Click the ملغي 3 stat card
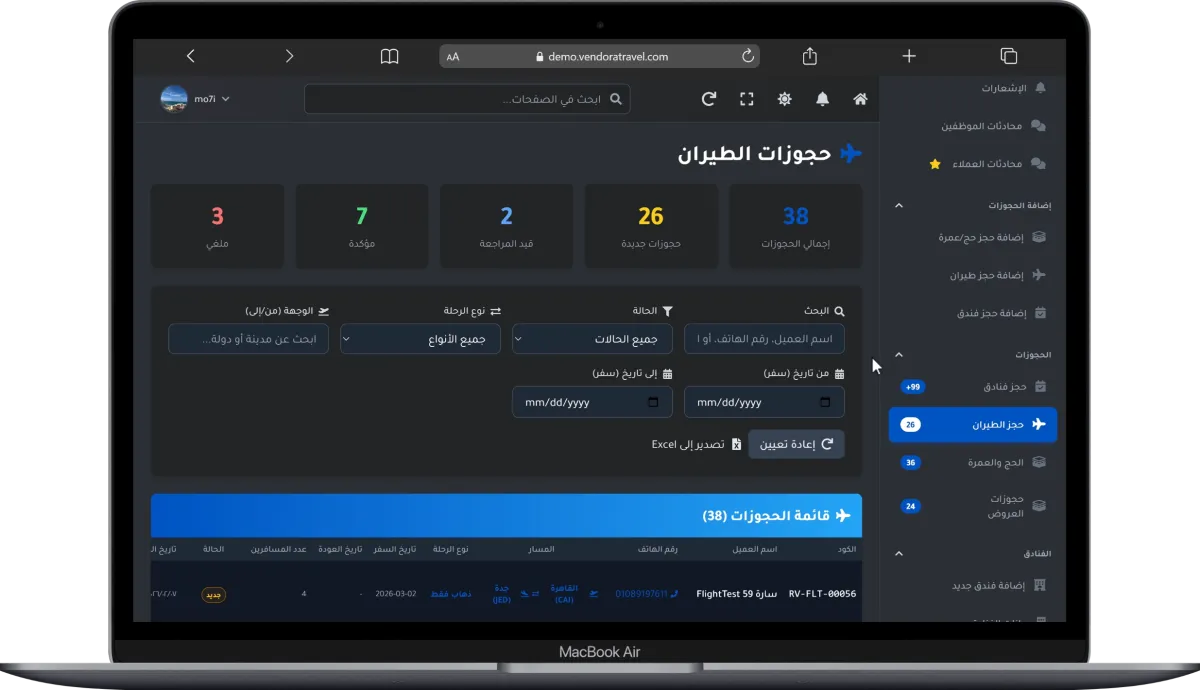This screenshot has height=690, width=1200. (x=217, y=226)
